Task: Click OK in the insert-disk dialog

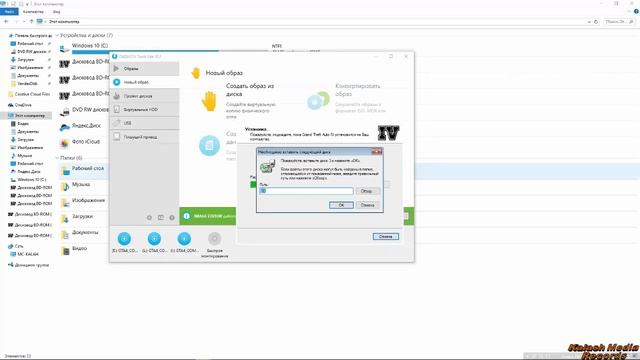Action: [x=341, y=205]
